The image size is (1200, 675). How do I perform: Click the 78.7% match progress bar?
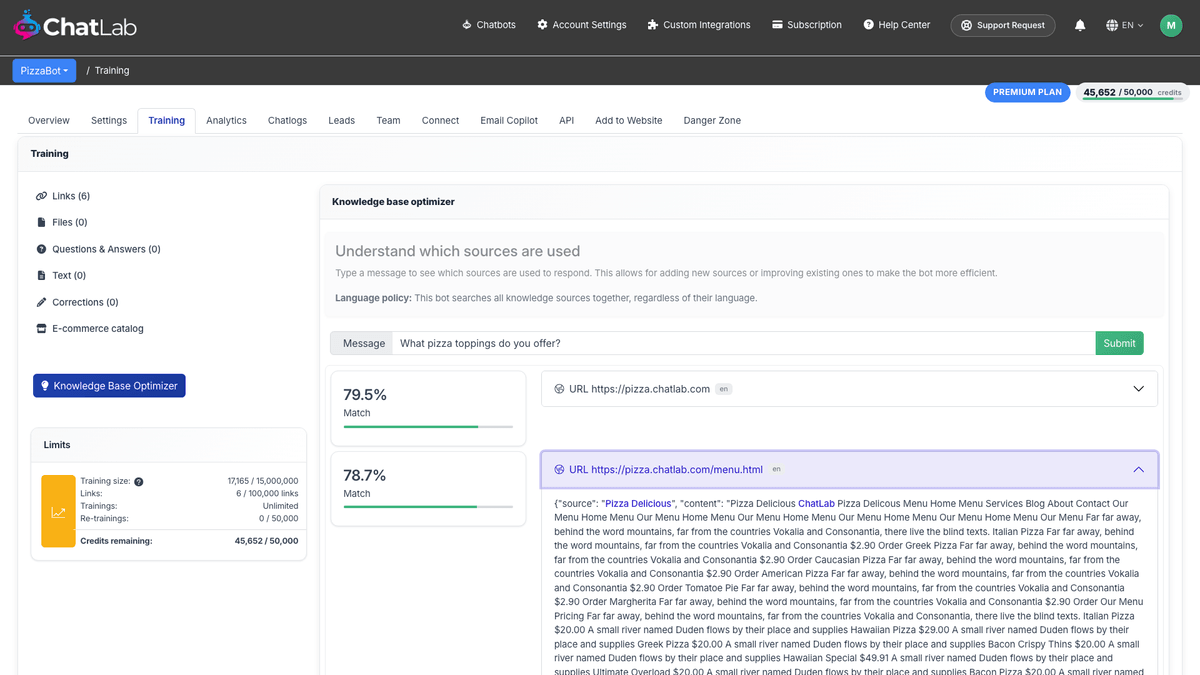[x=428, y=507]
